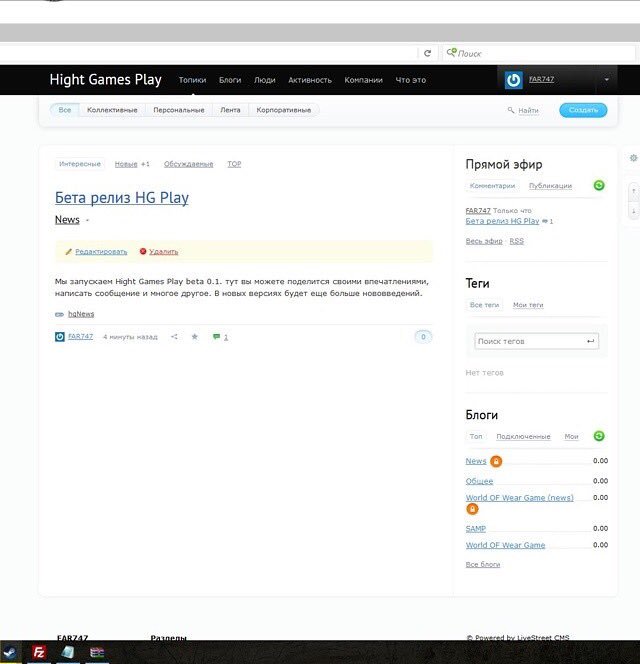
Task: Click the pencil edit icon
Action: pos(69,252)
